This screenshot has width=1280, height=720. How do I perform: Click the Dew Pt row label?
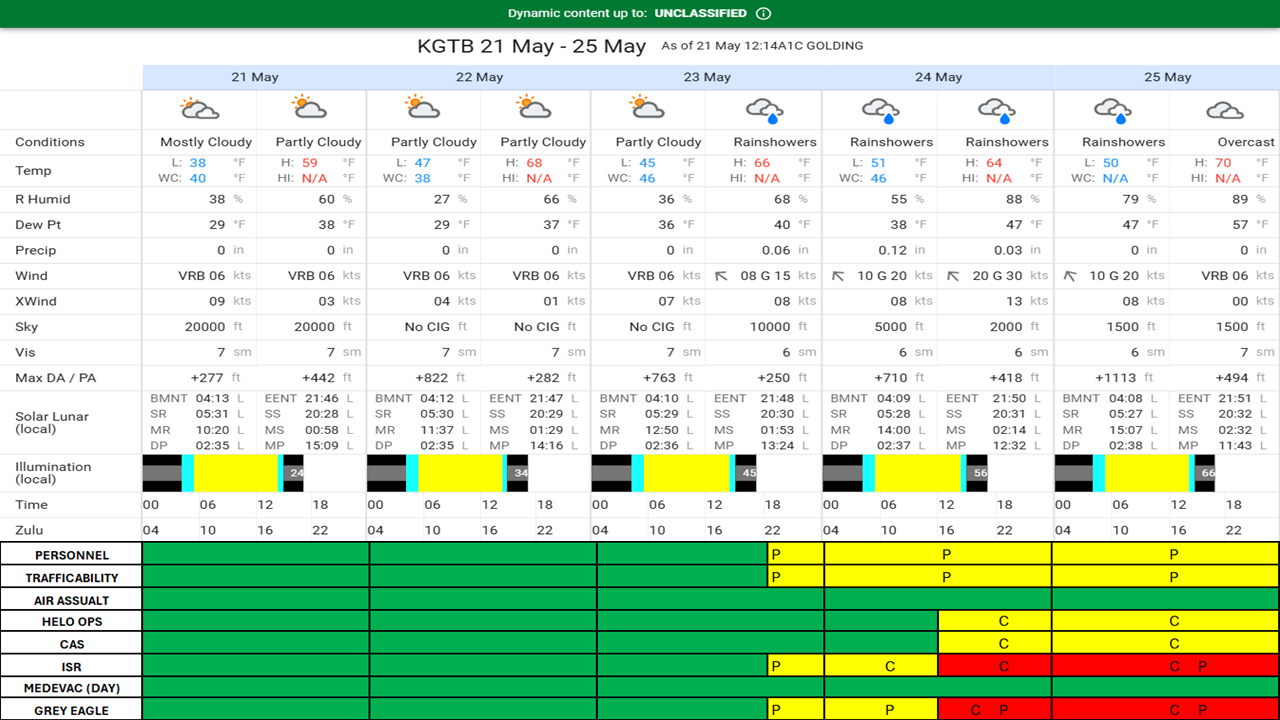[37, 225]
